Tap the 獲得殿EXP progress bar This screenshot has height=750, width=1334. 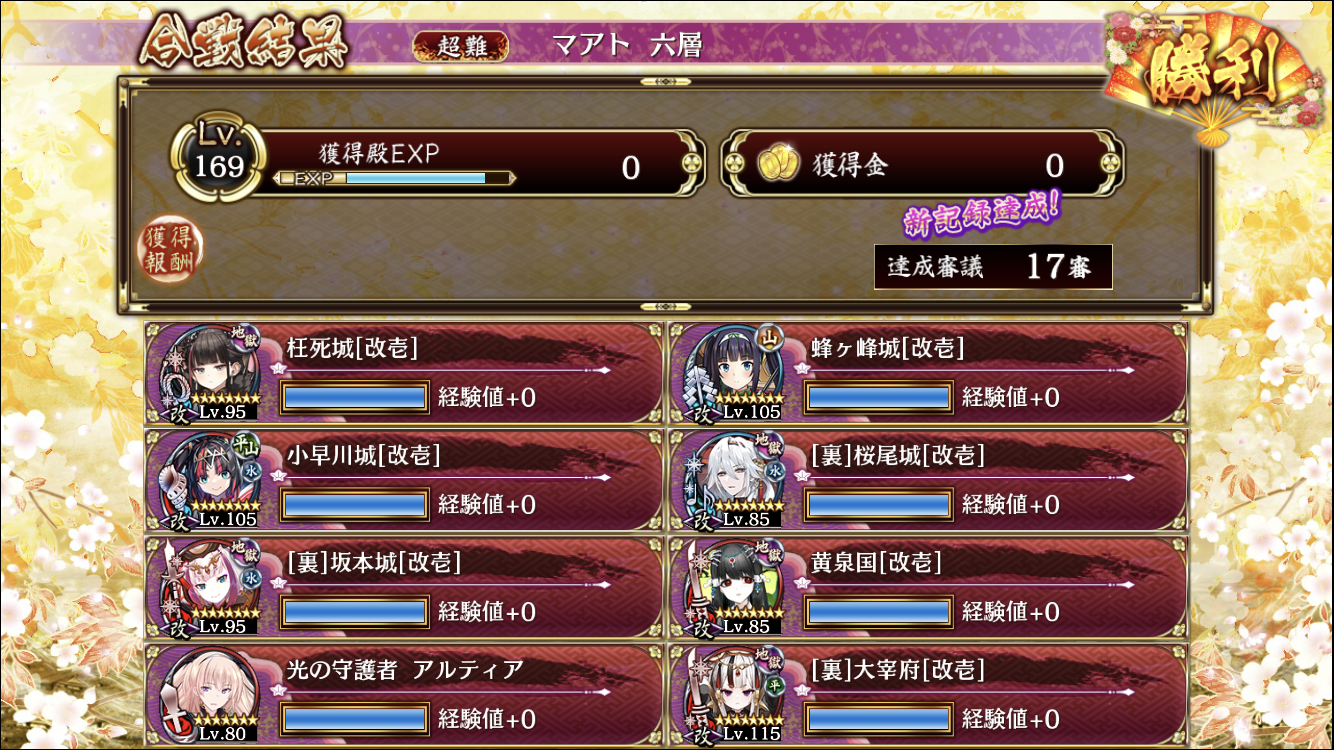click(396, 178)
